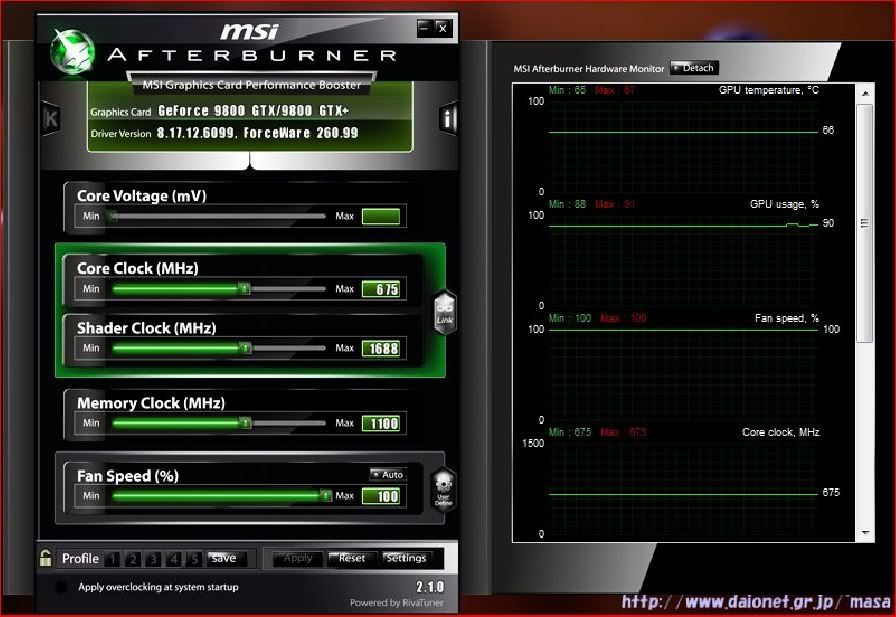The width and height of the screenshot is (896, 617).
Task: Open the information i side button
Action: 448,119
